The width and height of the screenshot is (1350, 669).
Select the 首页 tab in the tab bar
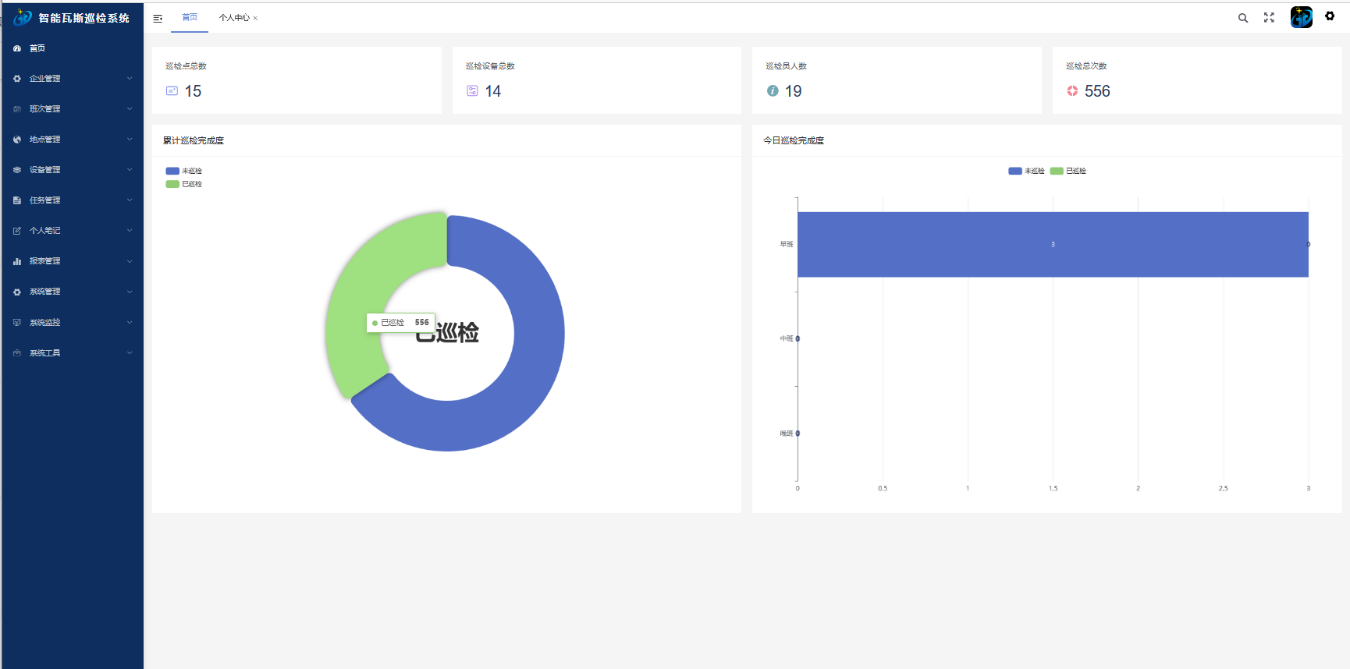coord(189,18)
